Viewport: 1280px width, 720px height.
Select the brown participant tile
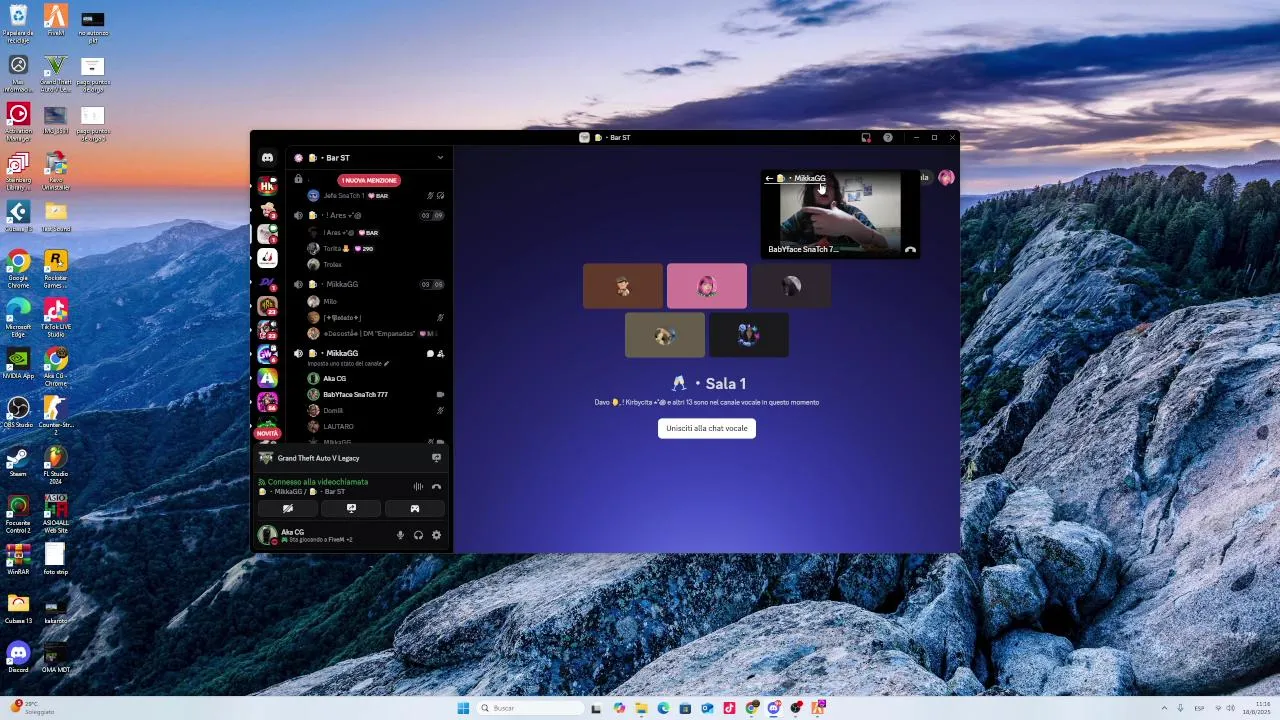coord(623,286)
